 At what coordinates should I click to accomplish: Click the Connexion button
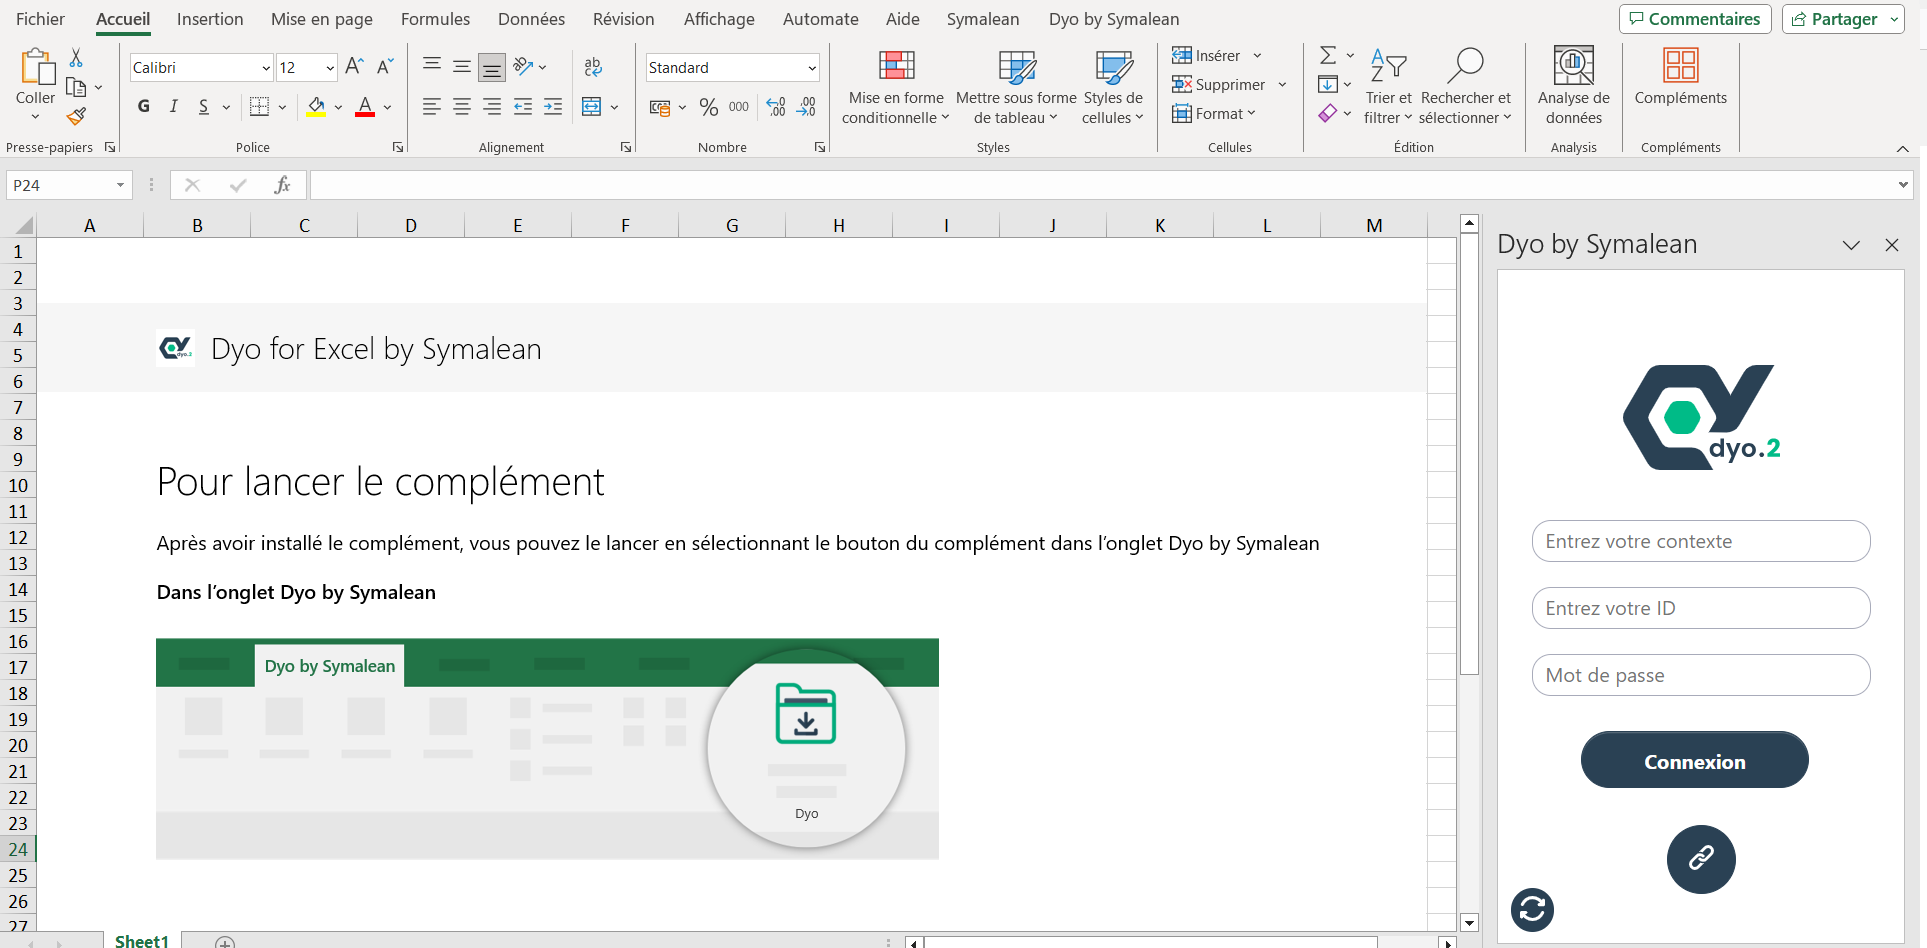pos(1695,761)
